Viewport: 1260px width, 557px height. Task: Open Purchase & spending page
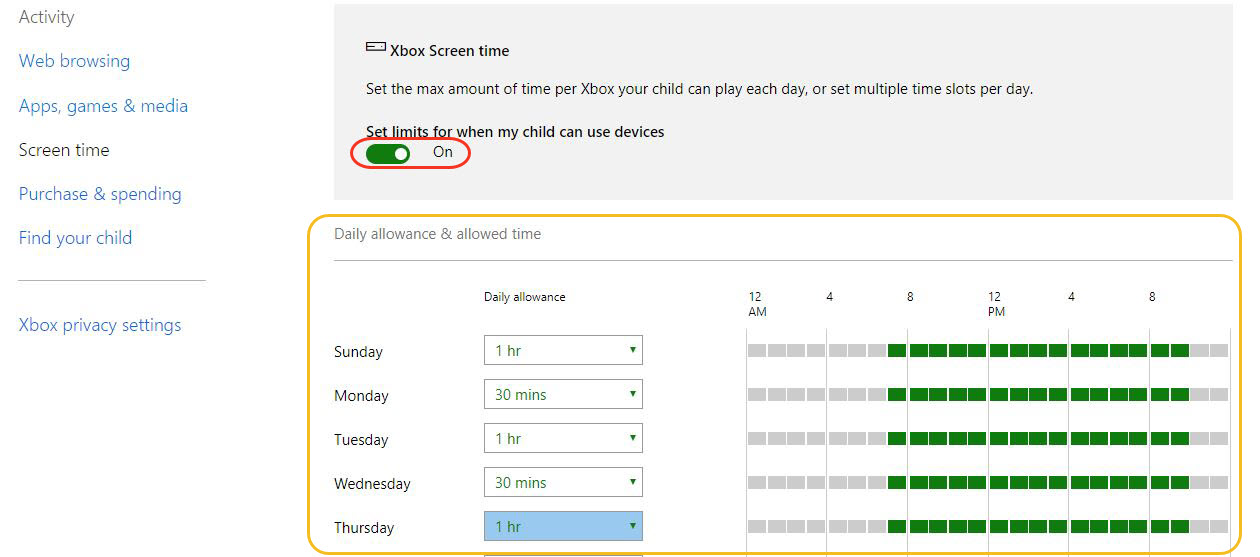click(100, 194)
